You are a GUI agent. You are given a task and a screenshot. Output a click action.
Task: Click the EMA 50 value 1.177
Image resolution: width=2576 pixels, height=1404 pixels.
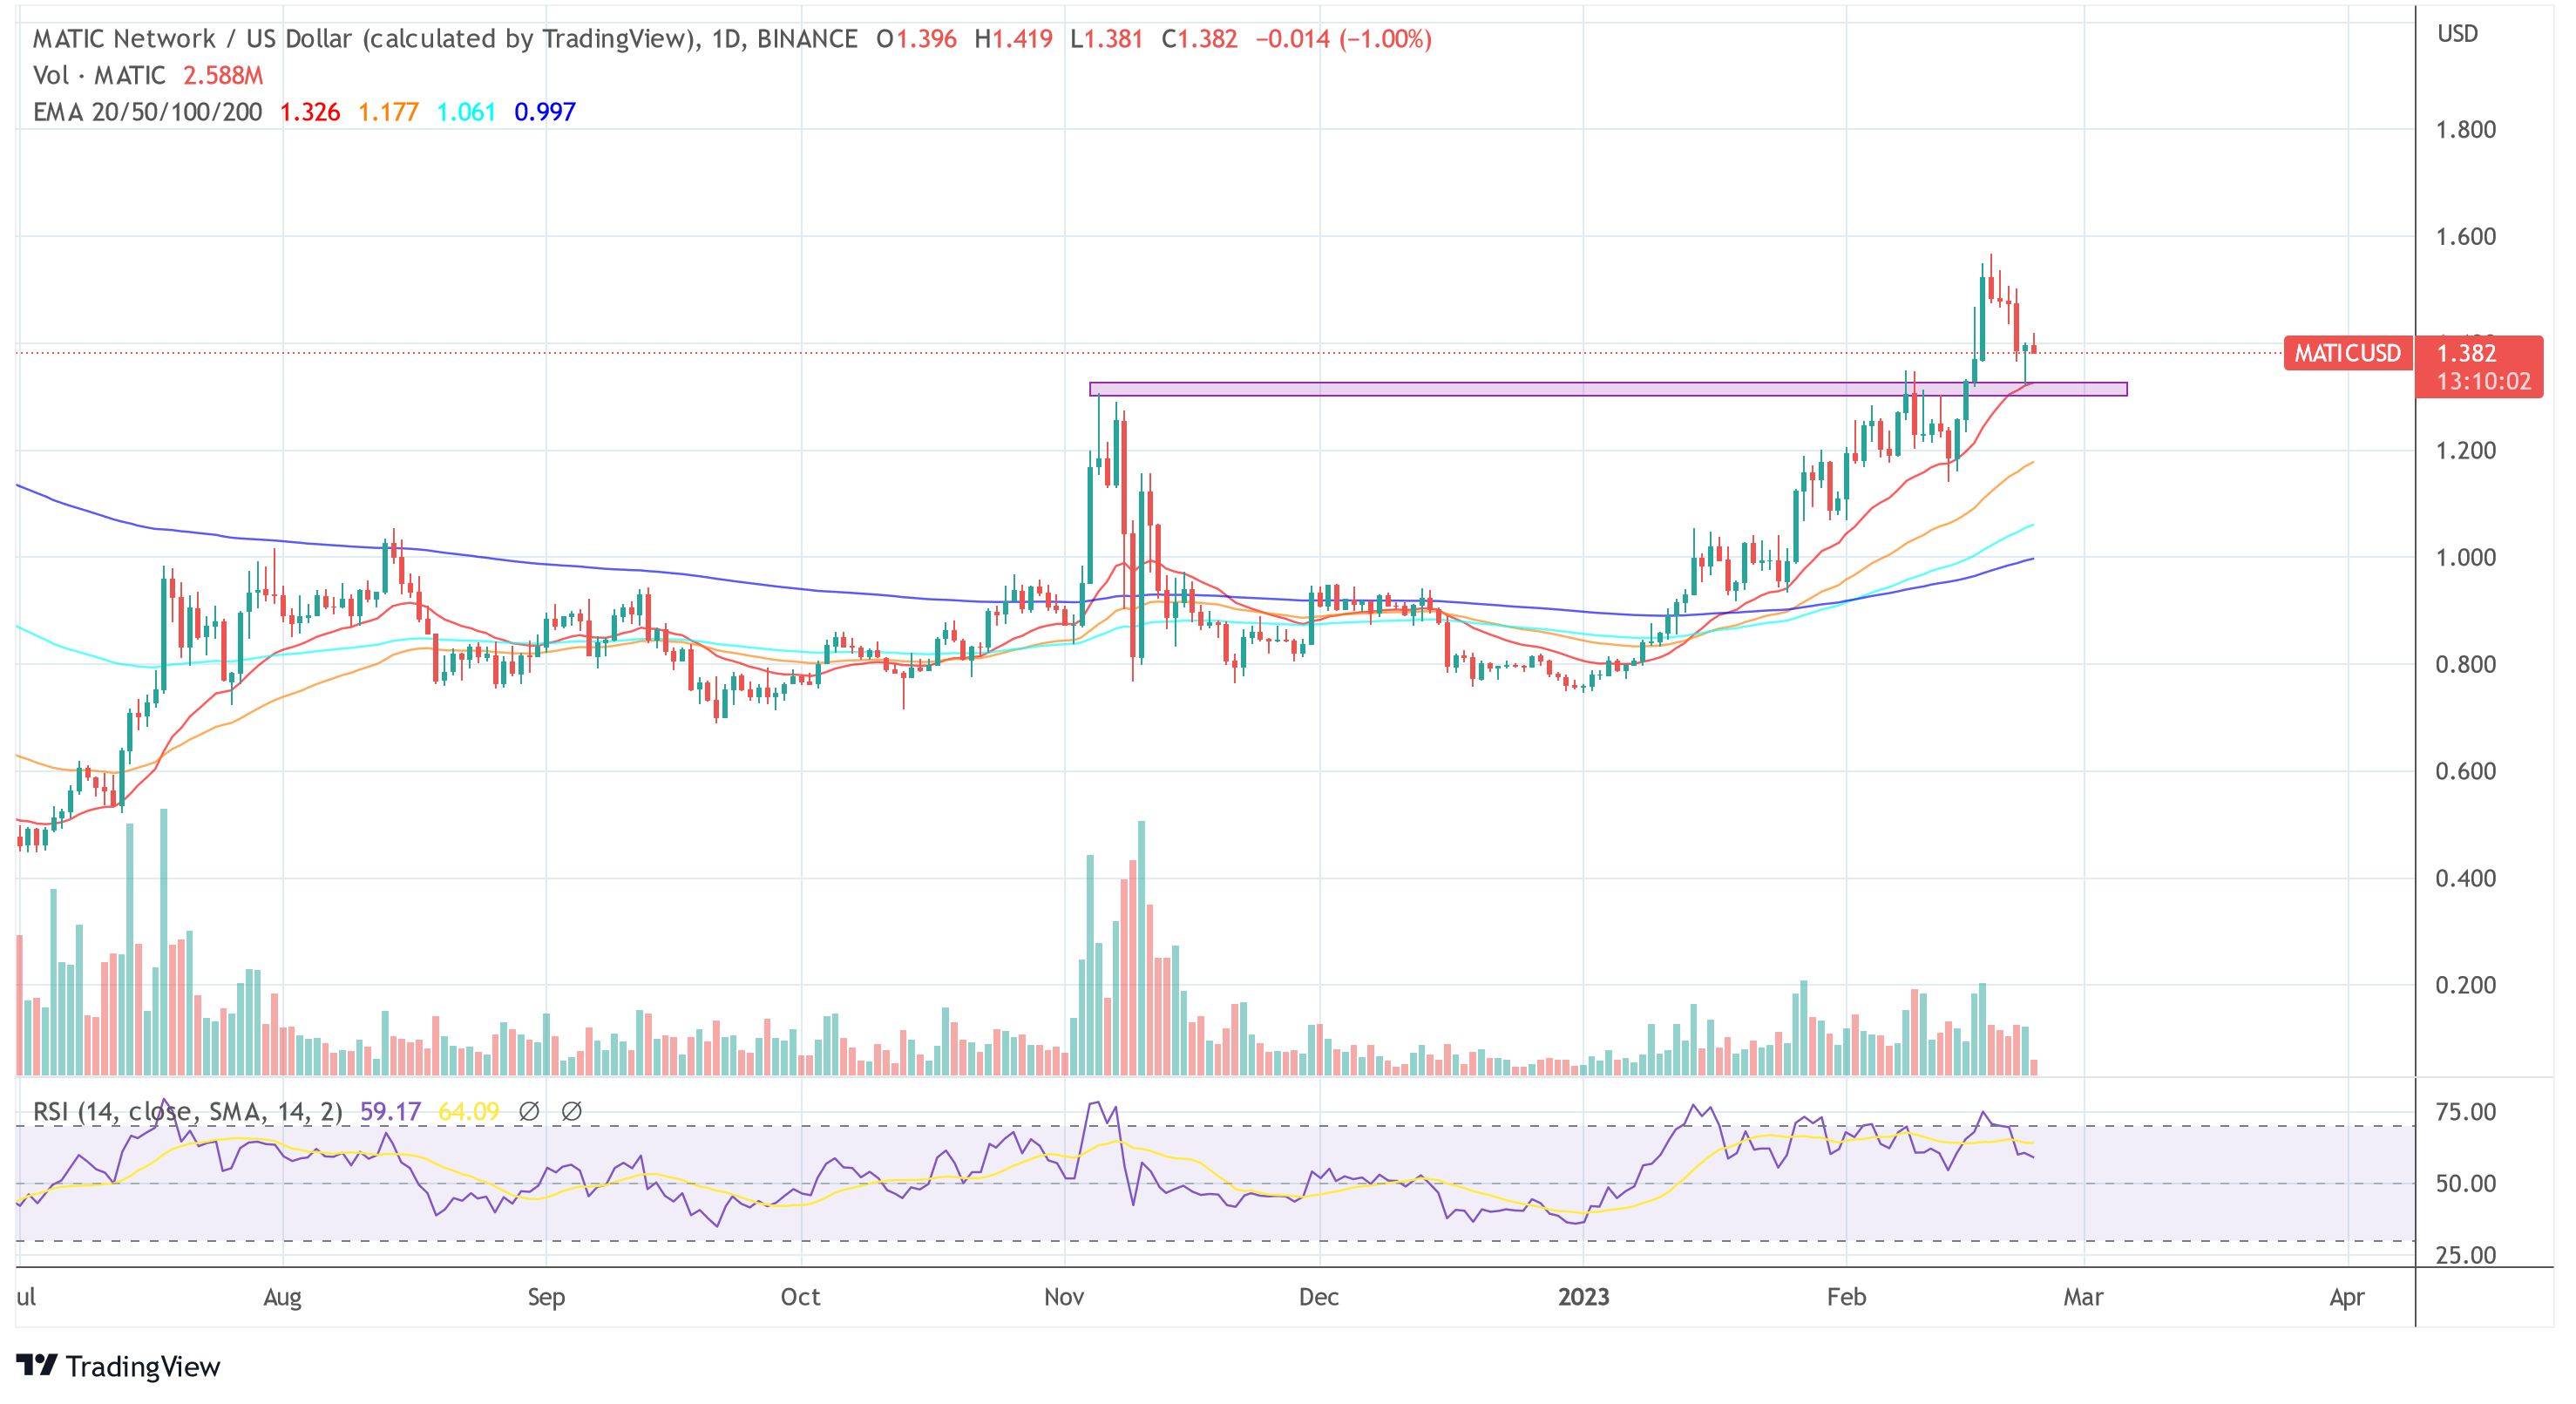point(388,112)
